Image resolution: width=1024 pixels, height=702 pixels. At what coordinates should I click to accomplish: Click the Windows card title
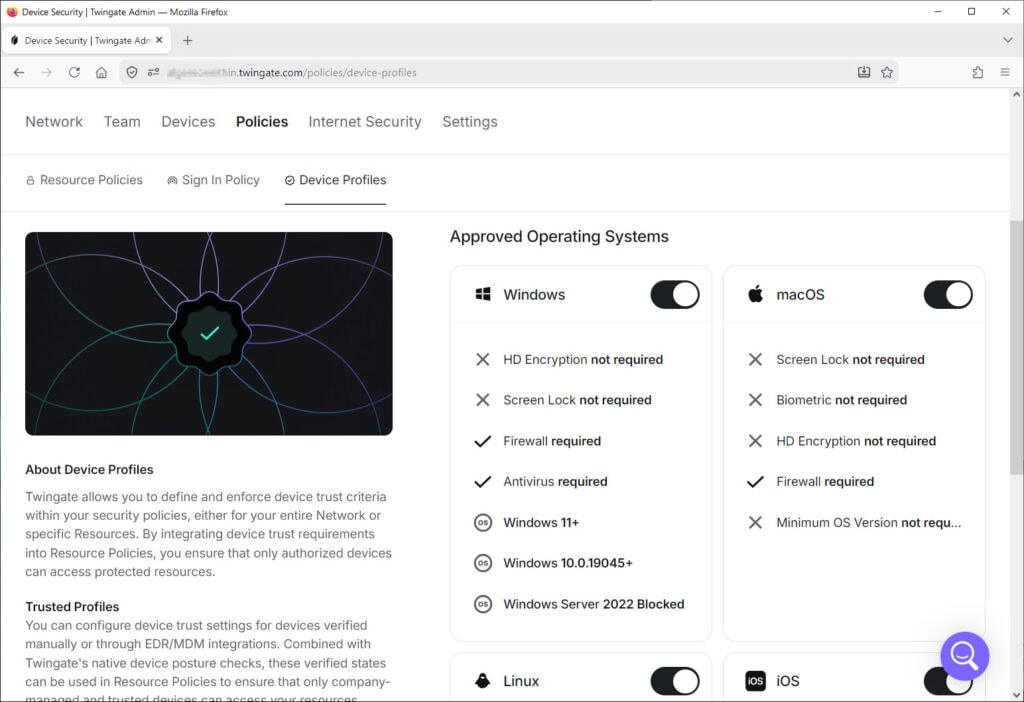(x=534, y=295)
